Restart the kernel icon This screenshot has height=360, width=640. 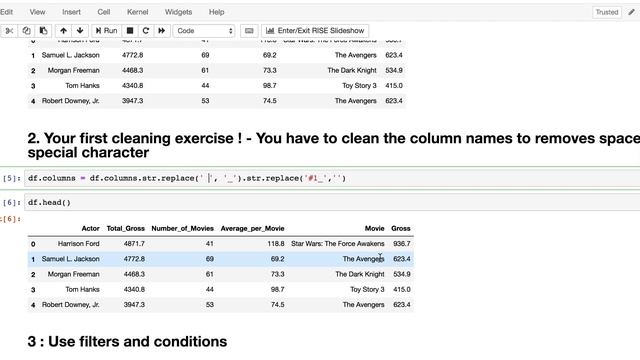(x=146, y=31)
